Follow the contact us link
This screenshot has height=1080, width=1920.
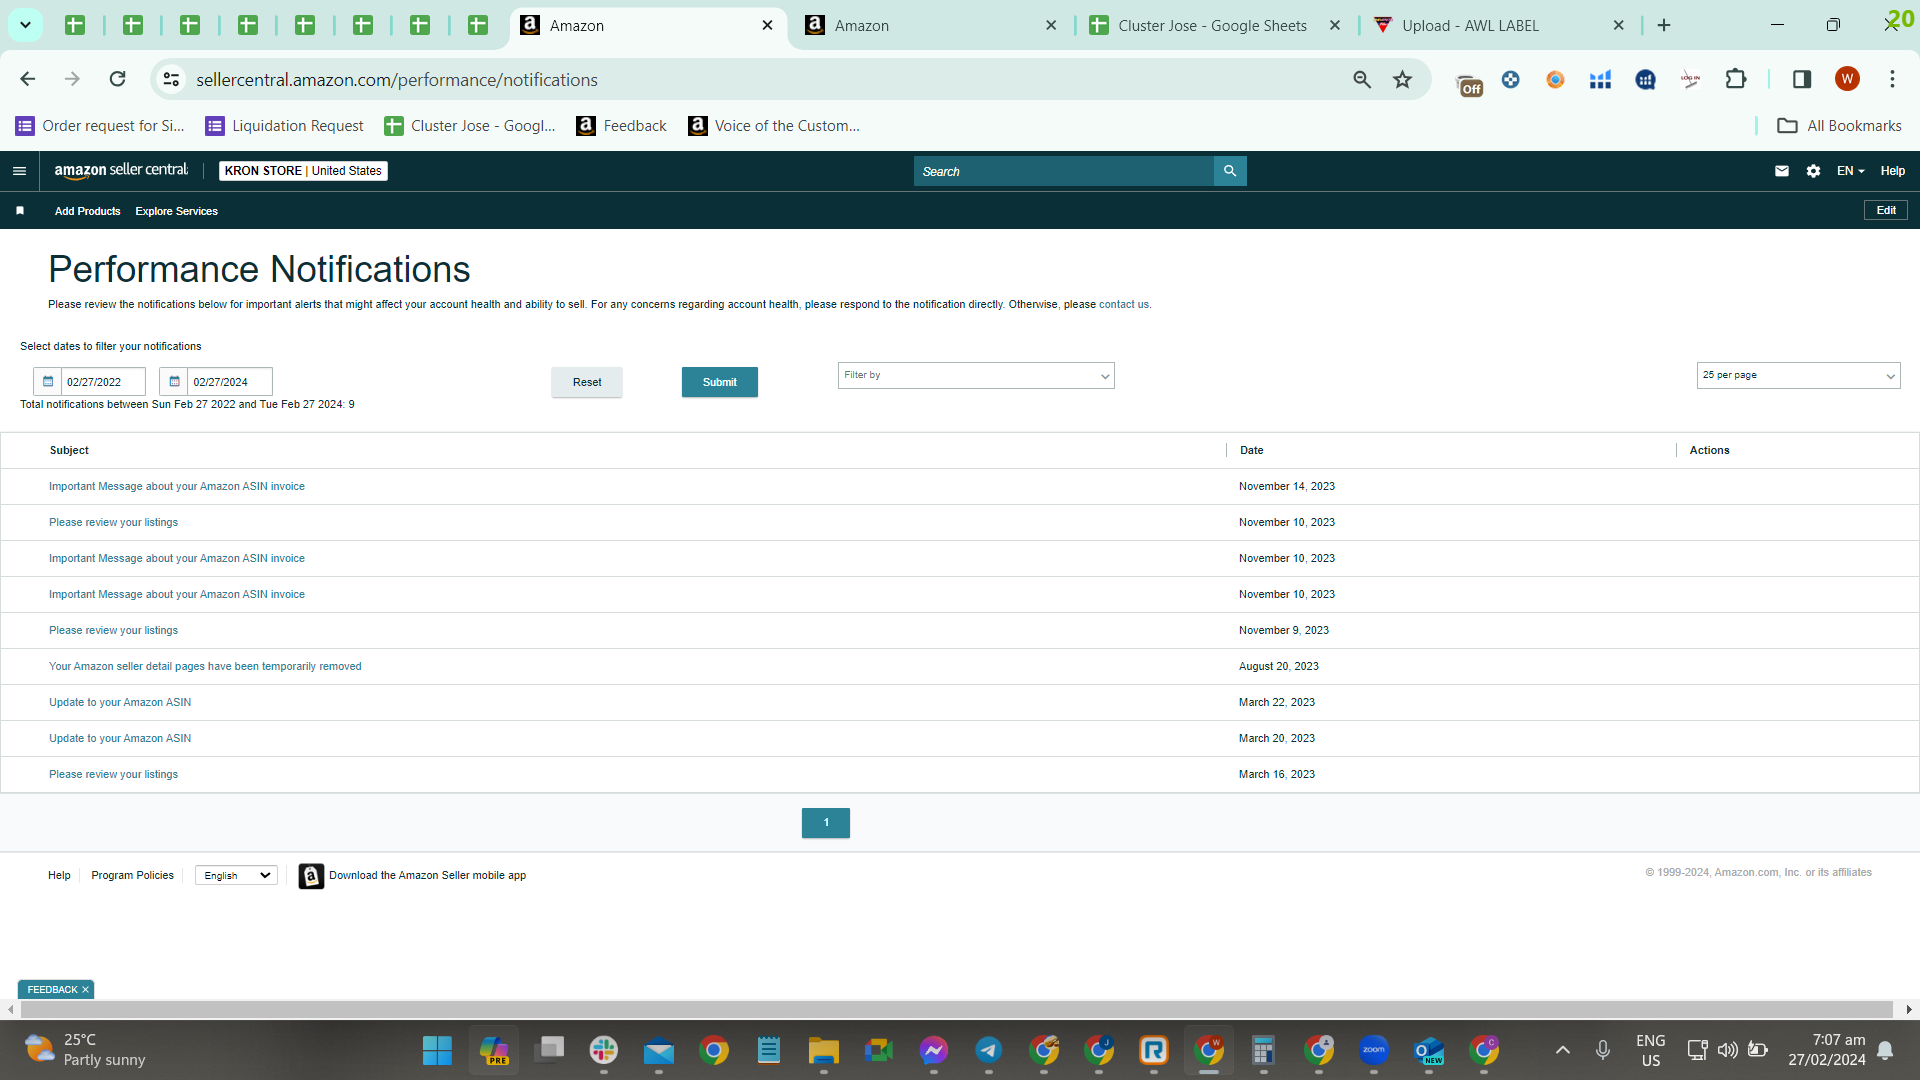(1123, 305)
